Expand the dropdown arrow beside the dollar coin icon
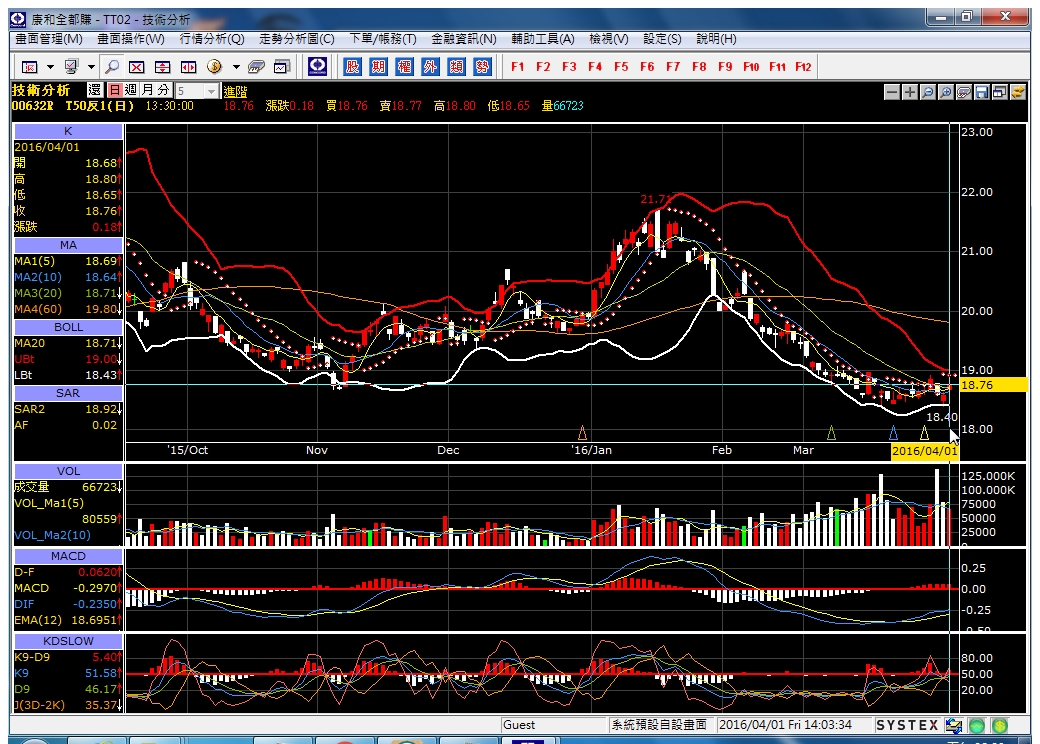 (236, 67)
